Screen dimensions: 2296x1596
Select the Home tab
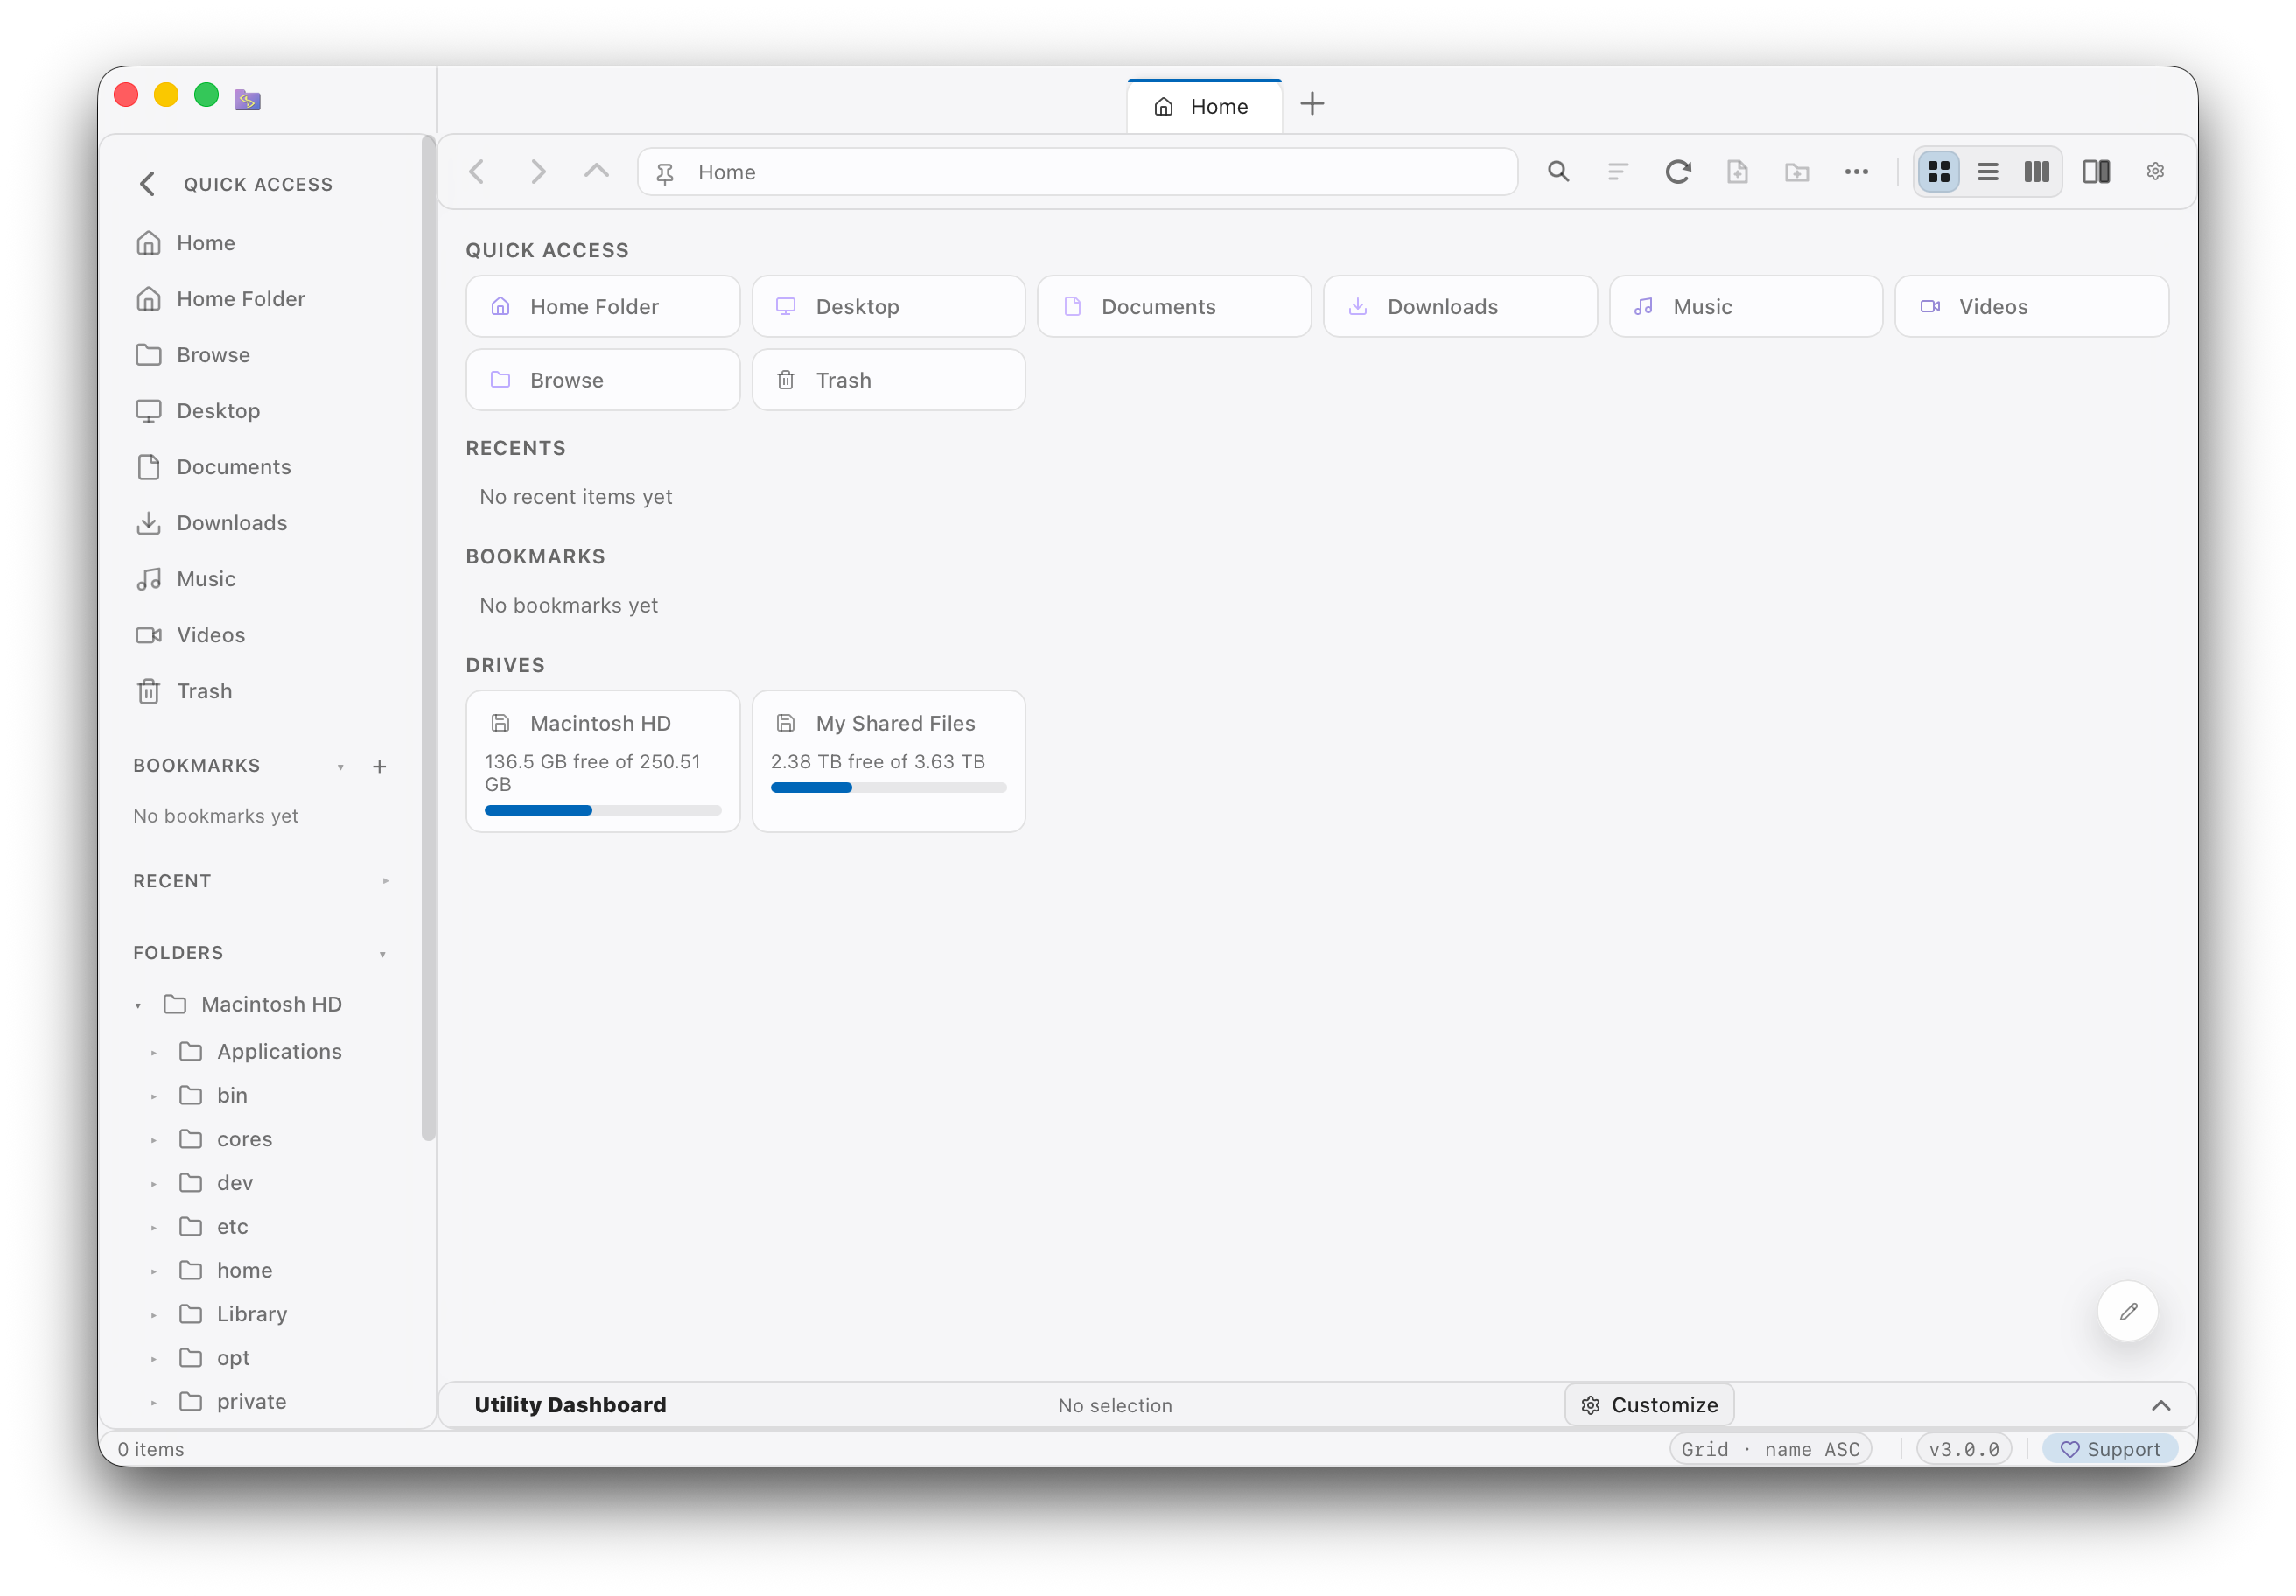click(x=1204, y=106)
